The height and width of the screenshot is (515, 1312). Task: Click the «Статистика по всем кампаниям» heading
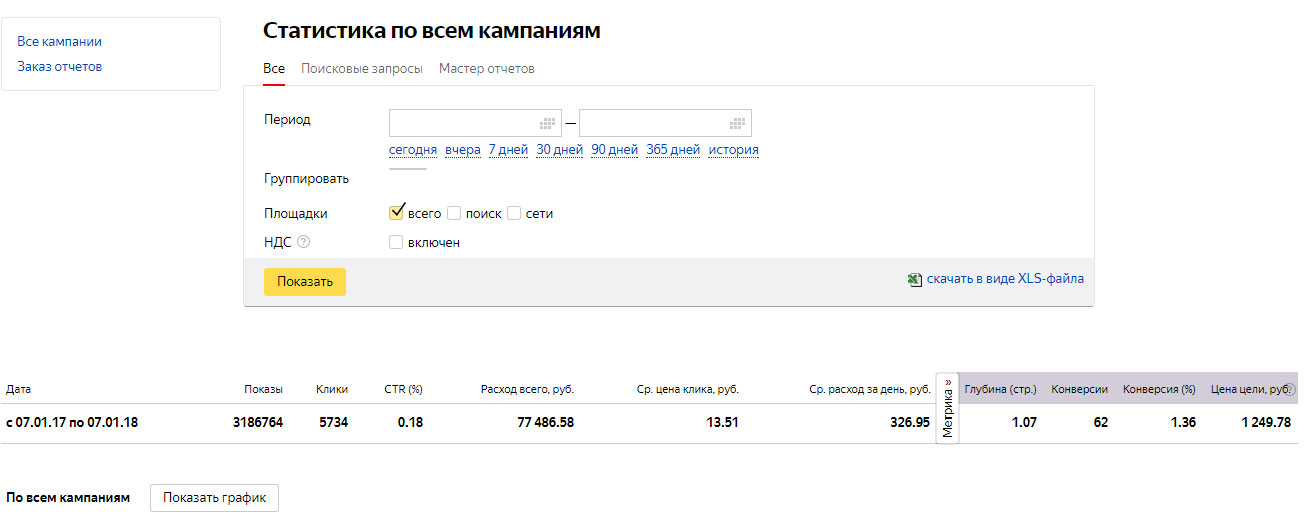[x=432, y=30]
